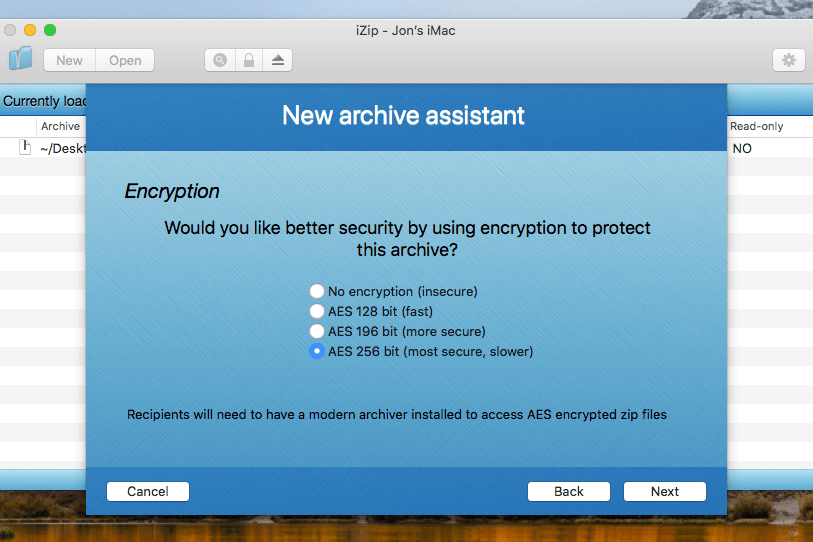Click the padlock encryption toolbar icon
This screenshot has height=542, width=813.
click(248, 60)
